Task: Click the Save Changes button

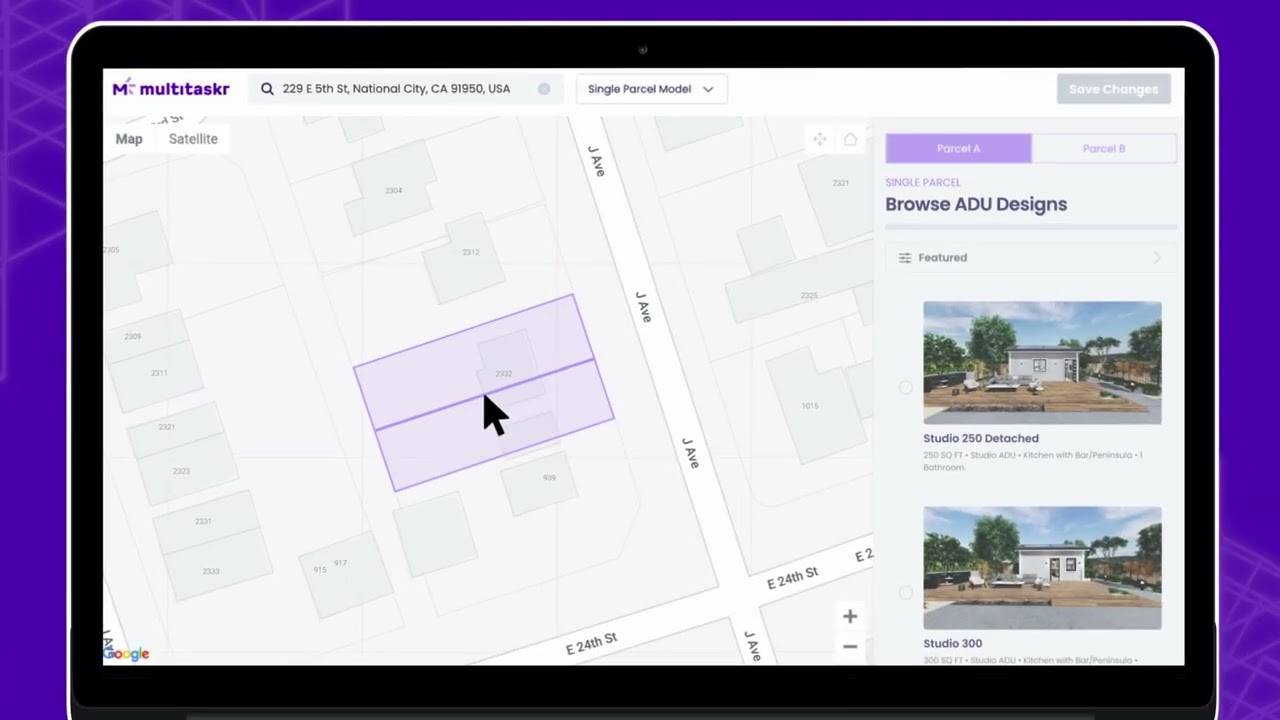Action: pyautogui.click(x=1113, y=89)
